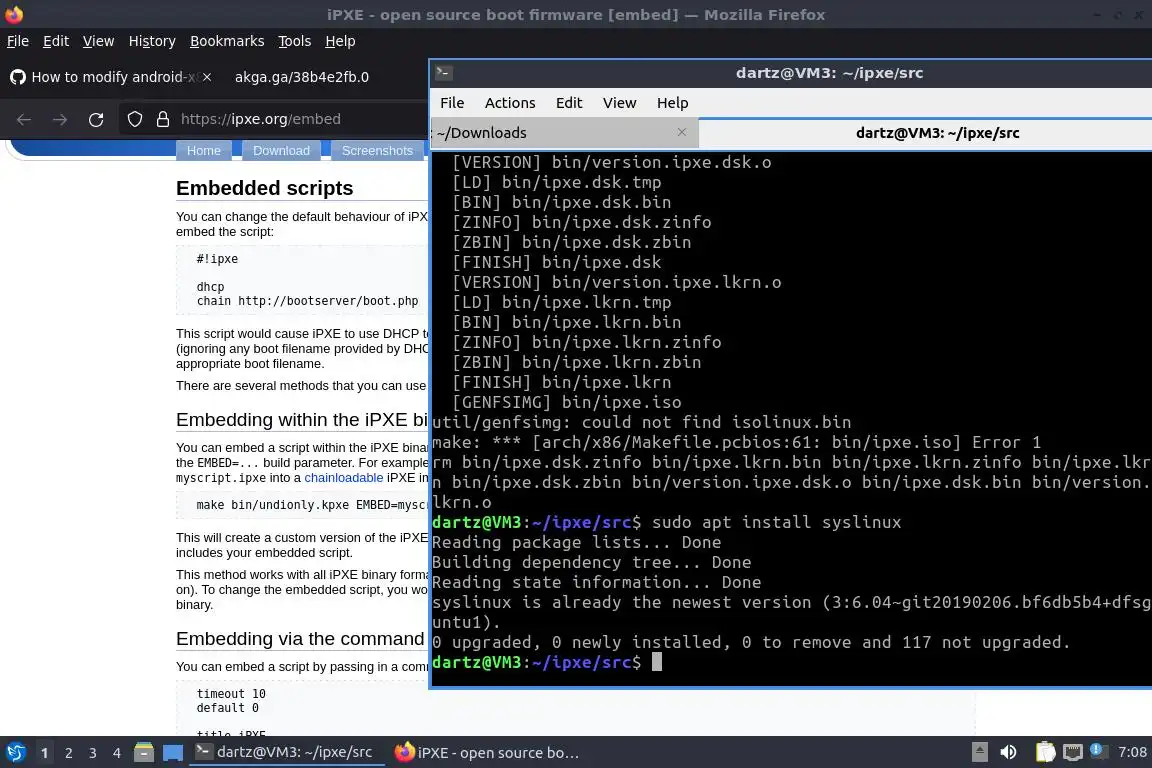Open the terminal Help menu
The width and height of the screenshot is (1152, 768).
click(x=672, y=103)
